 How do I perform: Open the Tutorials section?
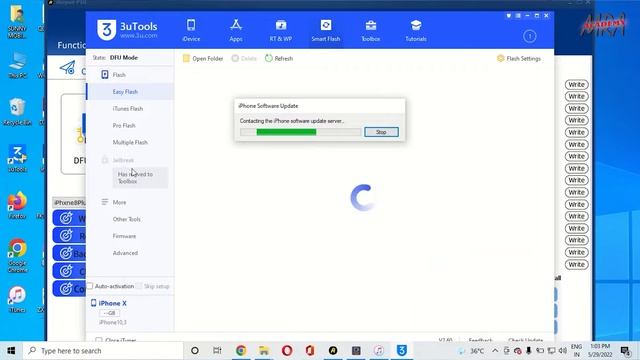tap(416, 31)
